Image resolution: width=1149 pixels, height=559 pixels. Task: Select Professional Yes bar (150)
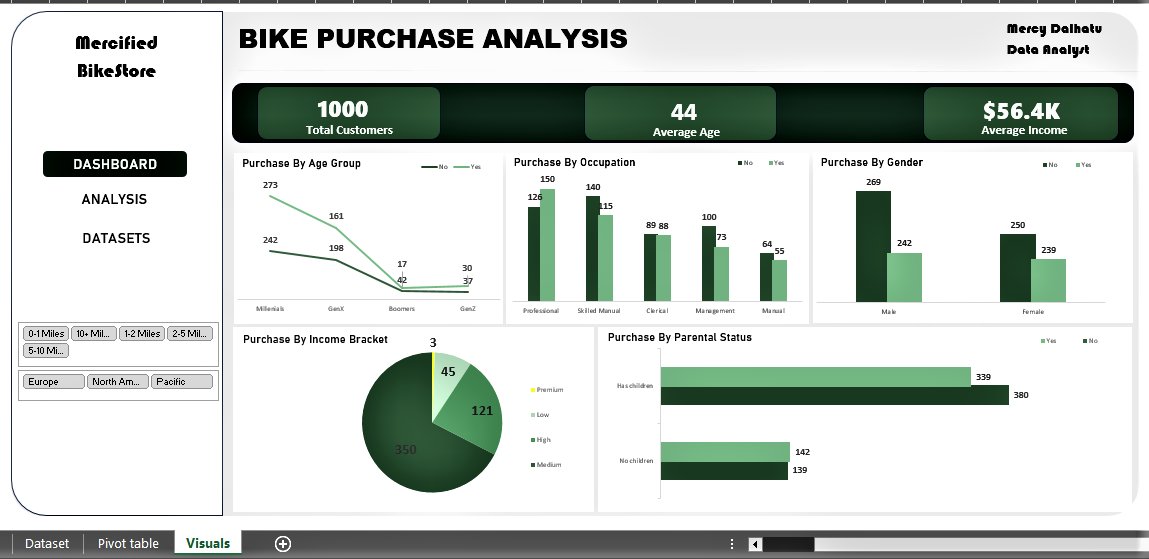pos(547,245)
